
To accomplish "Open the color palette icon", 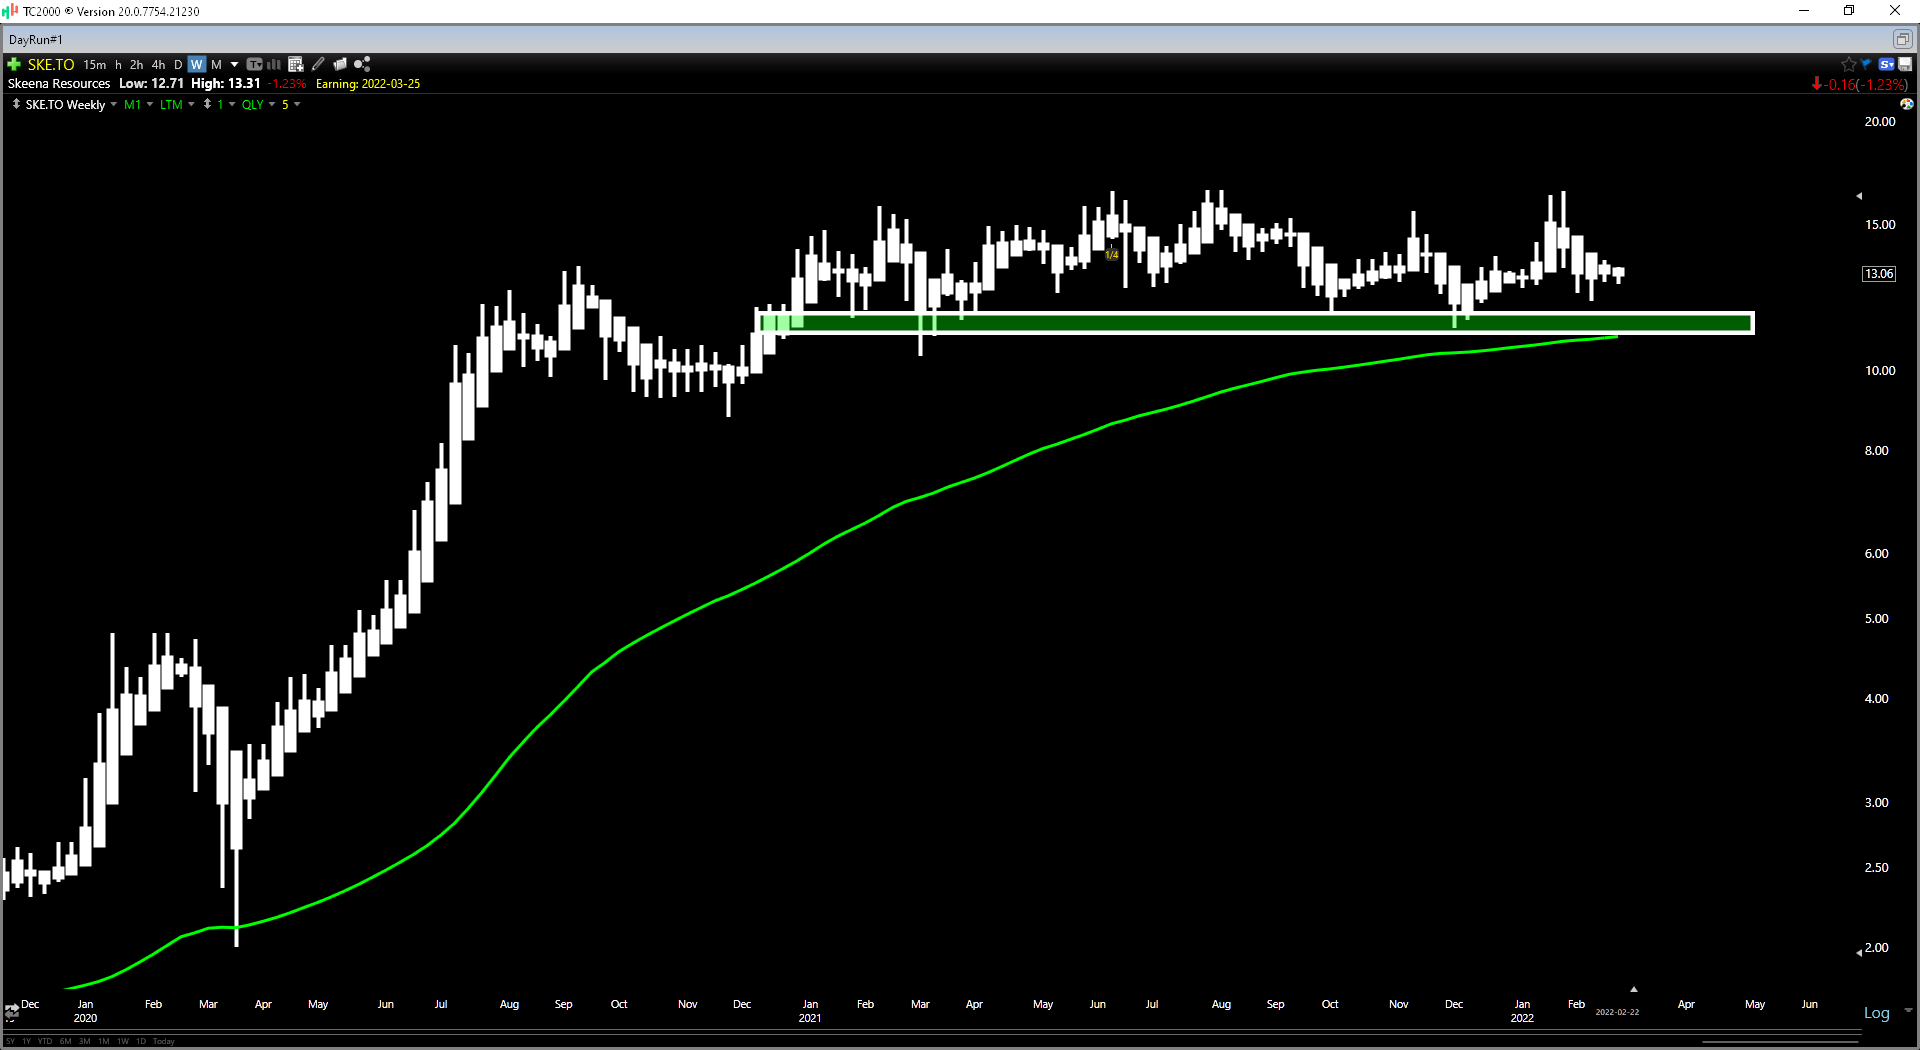I will [1906, 104].
